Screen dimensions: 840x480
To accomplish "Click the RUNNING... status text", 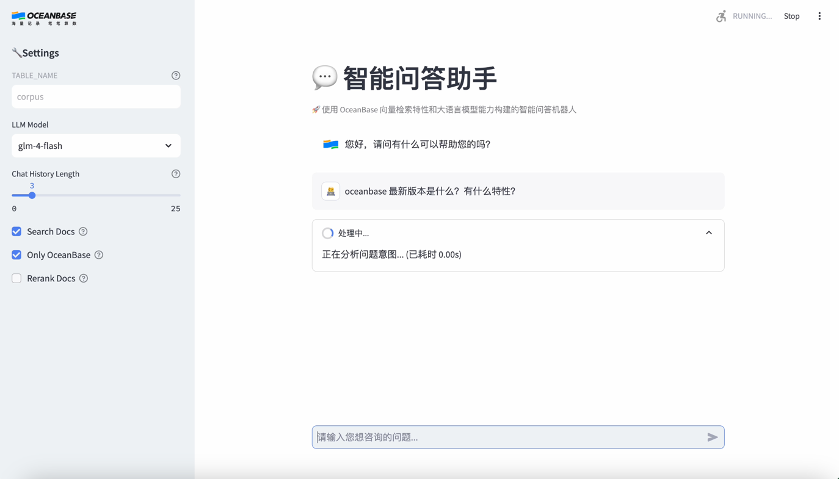I will 752,16.
